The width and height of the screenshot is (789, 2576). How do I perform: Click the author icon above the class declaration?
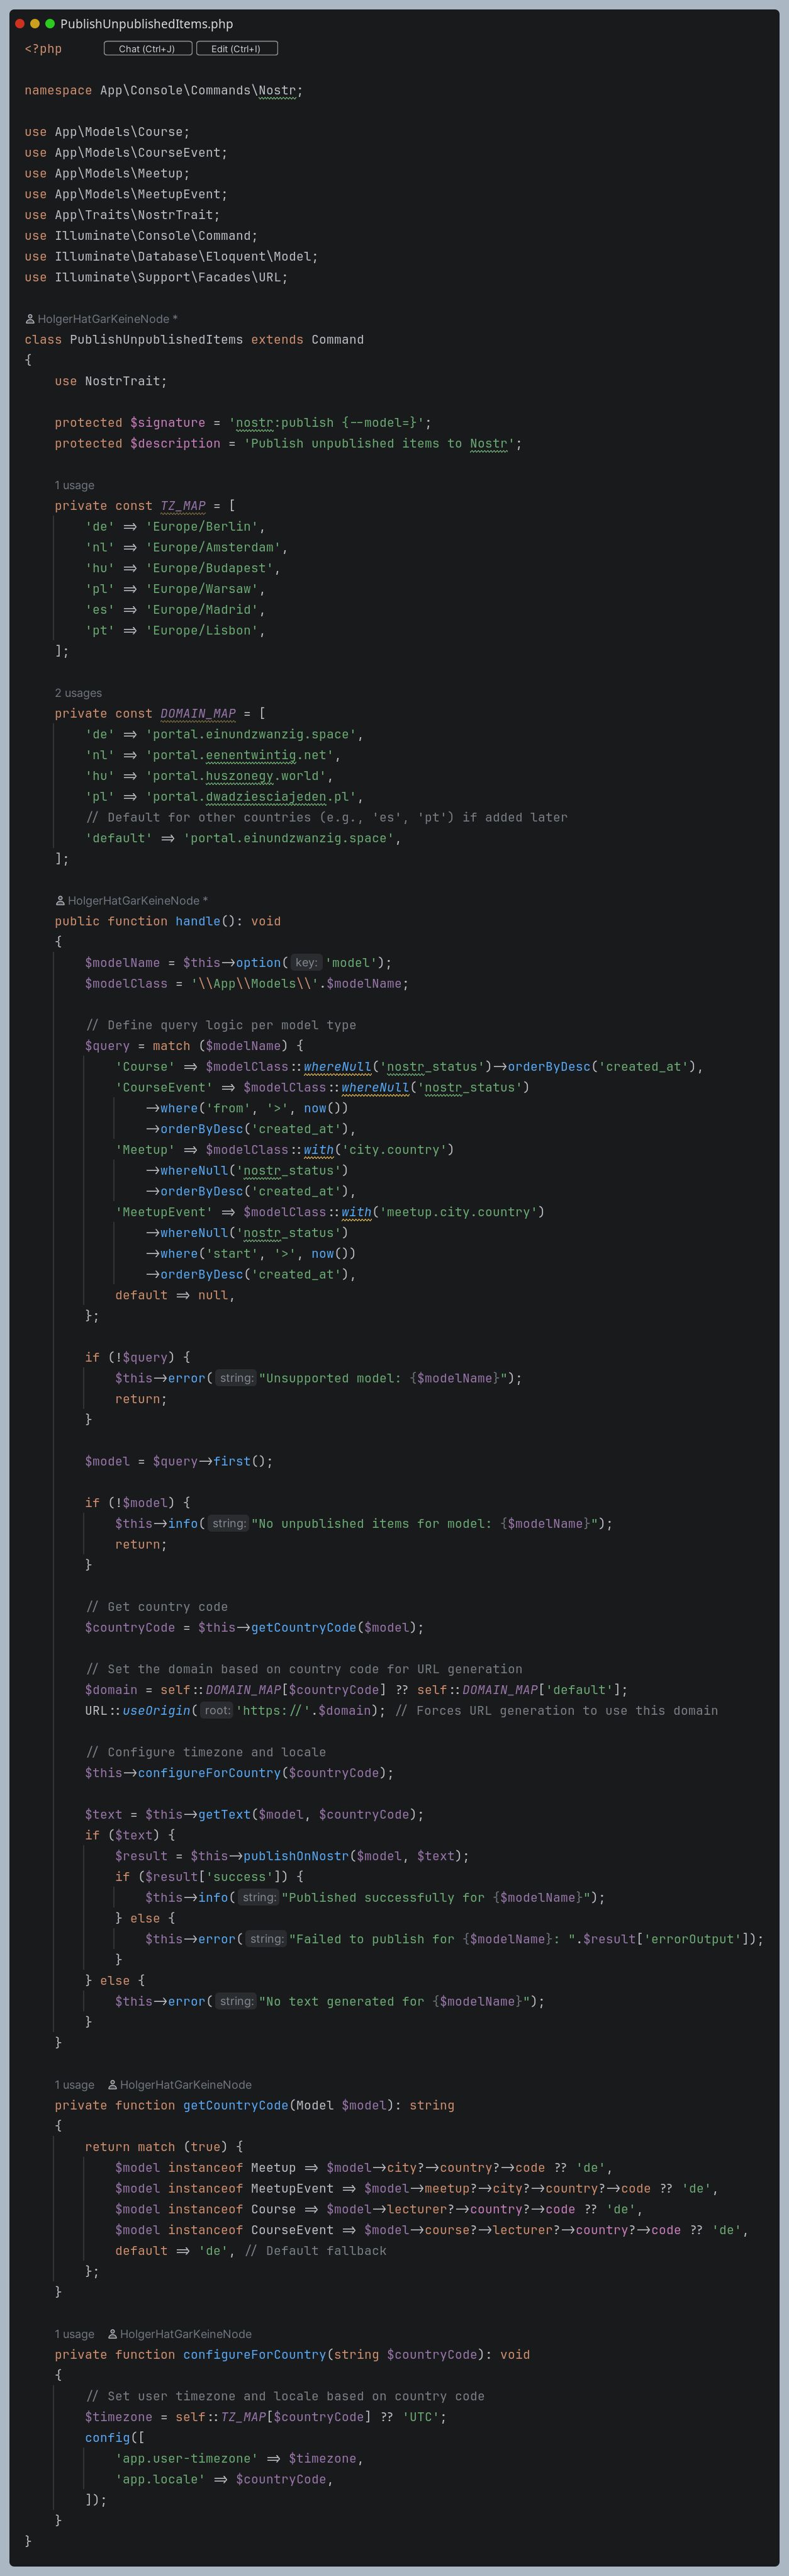point(30,319)
